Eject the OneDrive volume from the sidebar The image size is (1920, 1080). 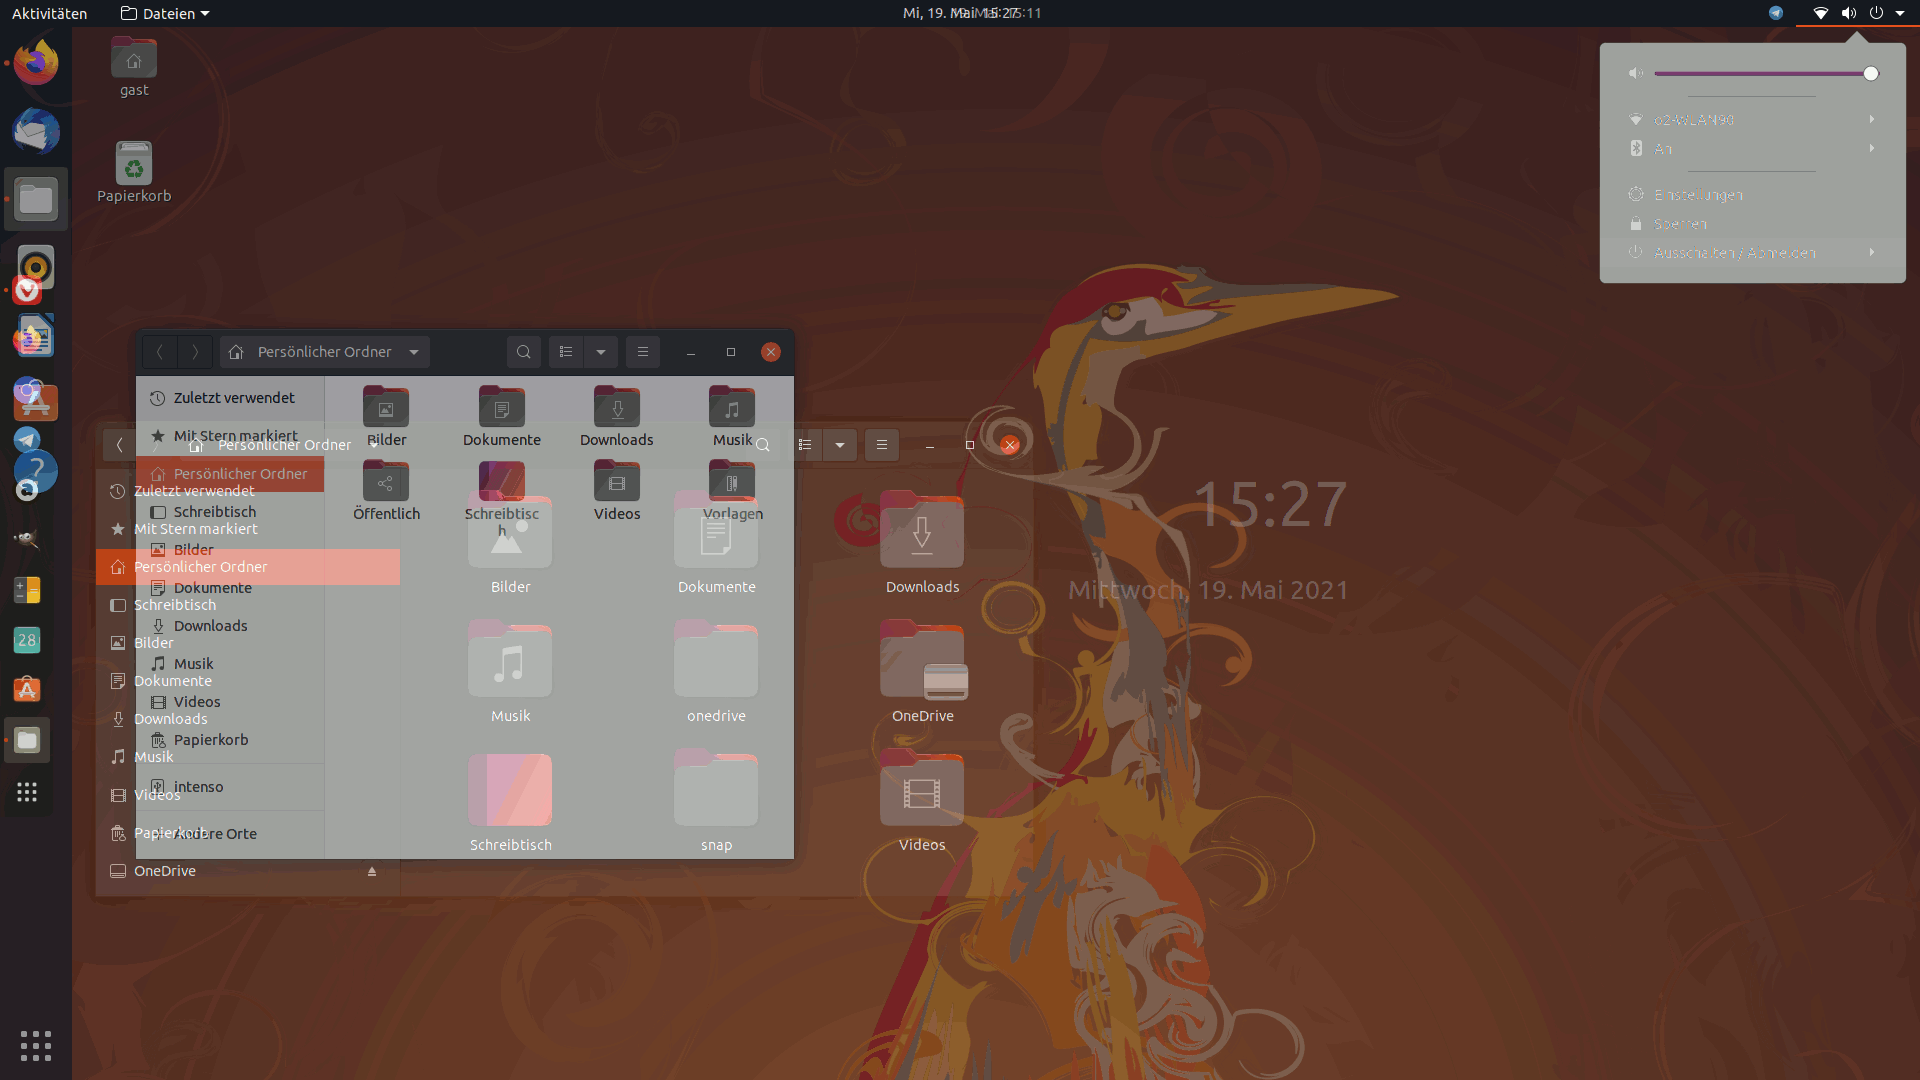click(372, 871)
